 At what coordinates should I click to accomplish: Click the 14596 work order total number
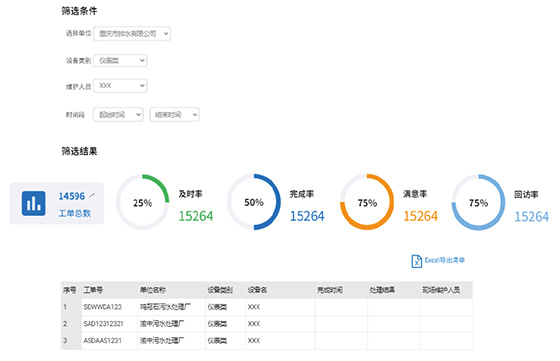point(72,196)
